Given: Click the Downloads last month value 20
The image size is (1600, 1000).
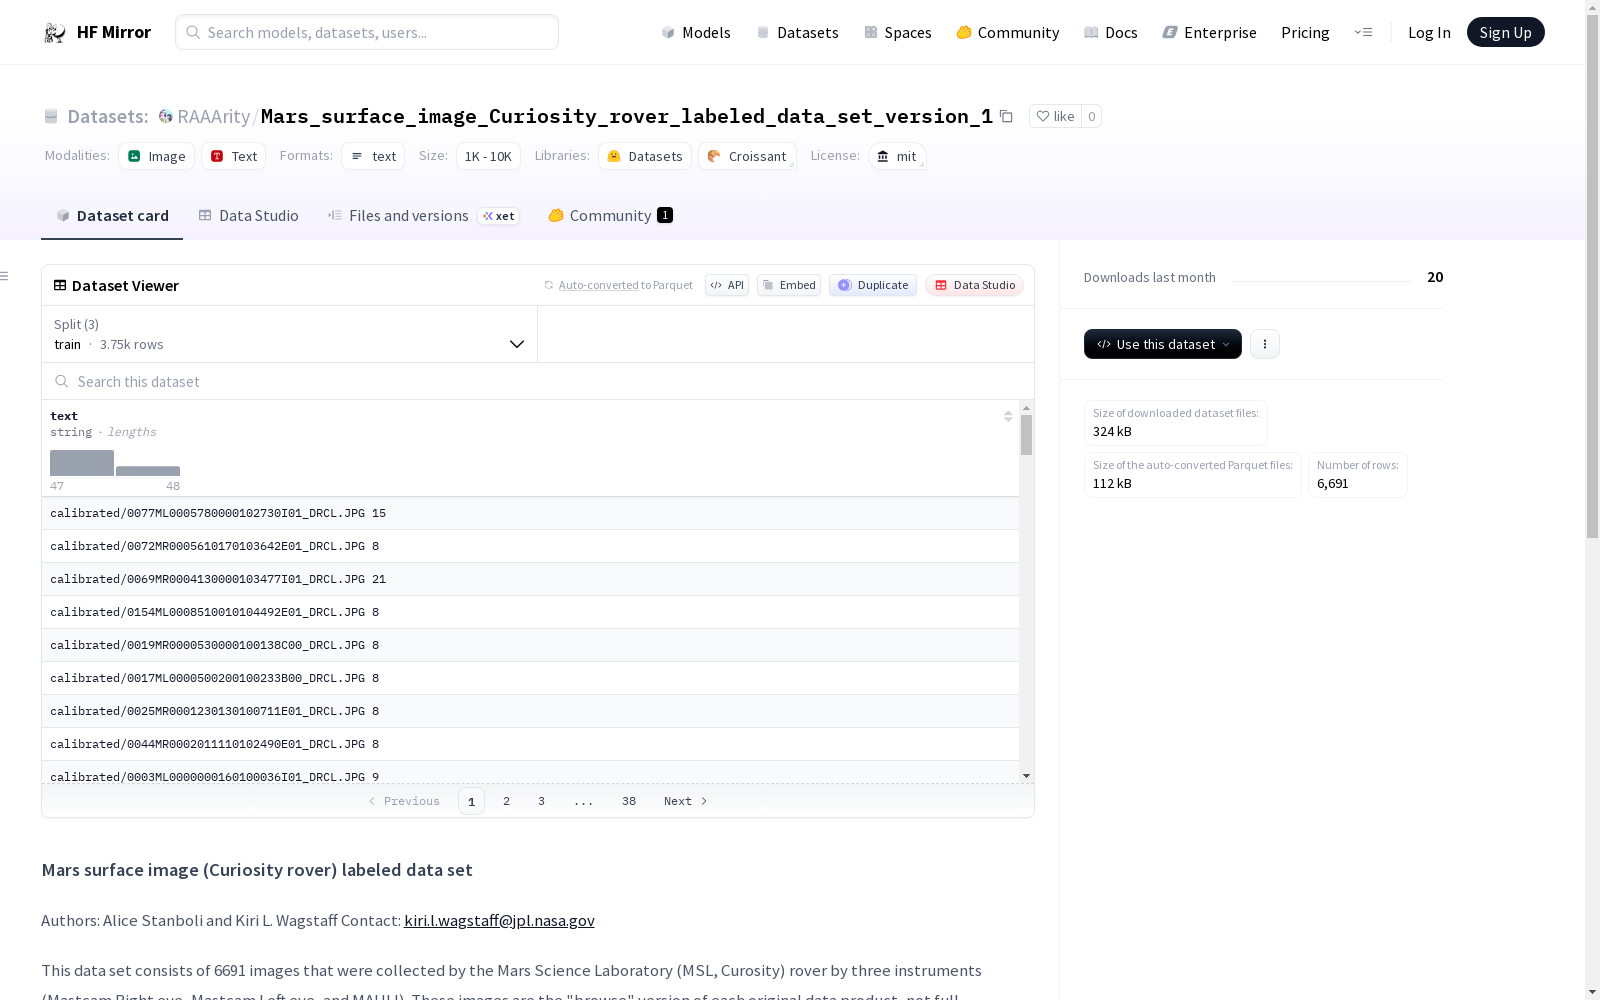Looking at the screenshot, I should click(1435, 277).
